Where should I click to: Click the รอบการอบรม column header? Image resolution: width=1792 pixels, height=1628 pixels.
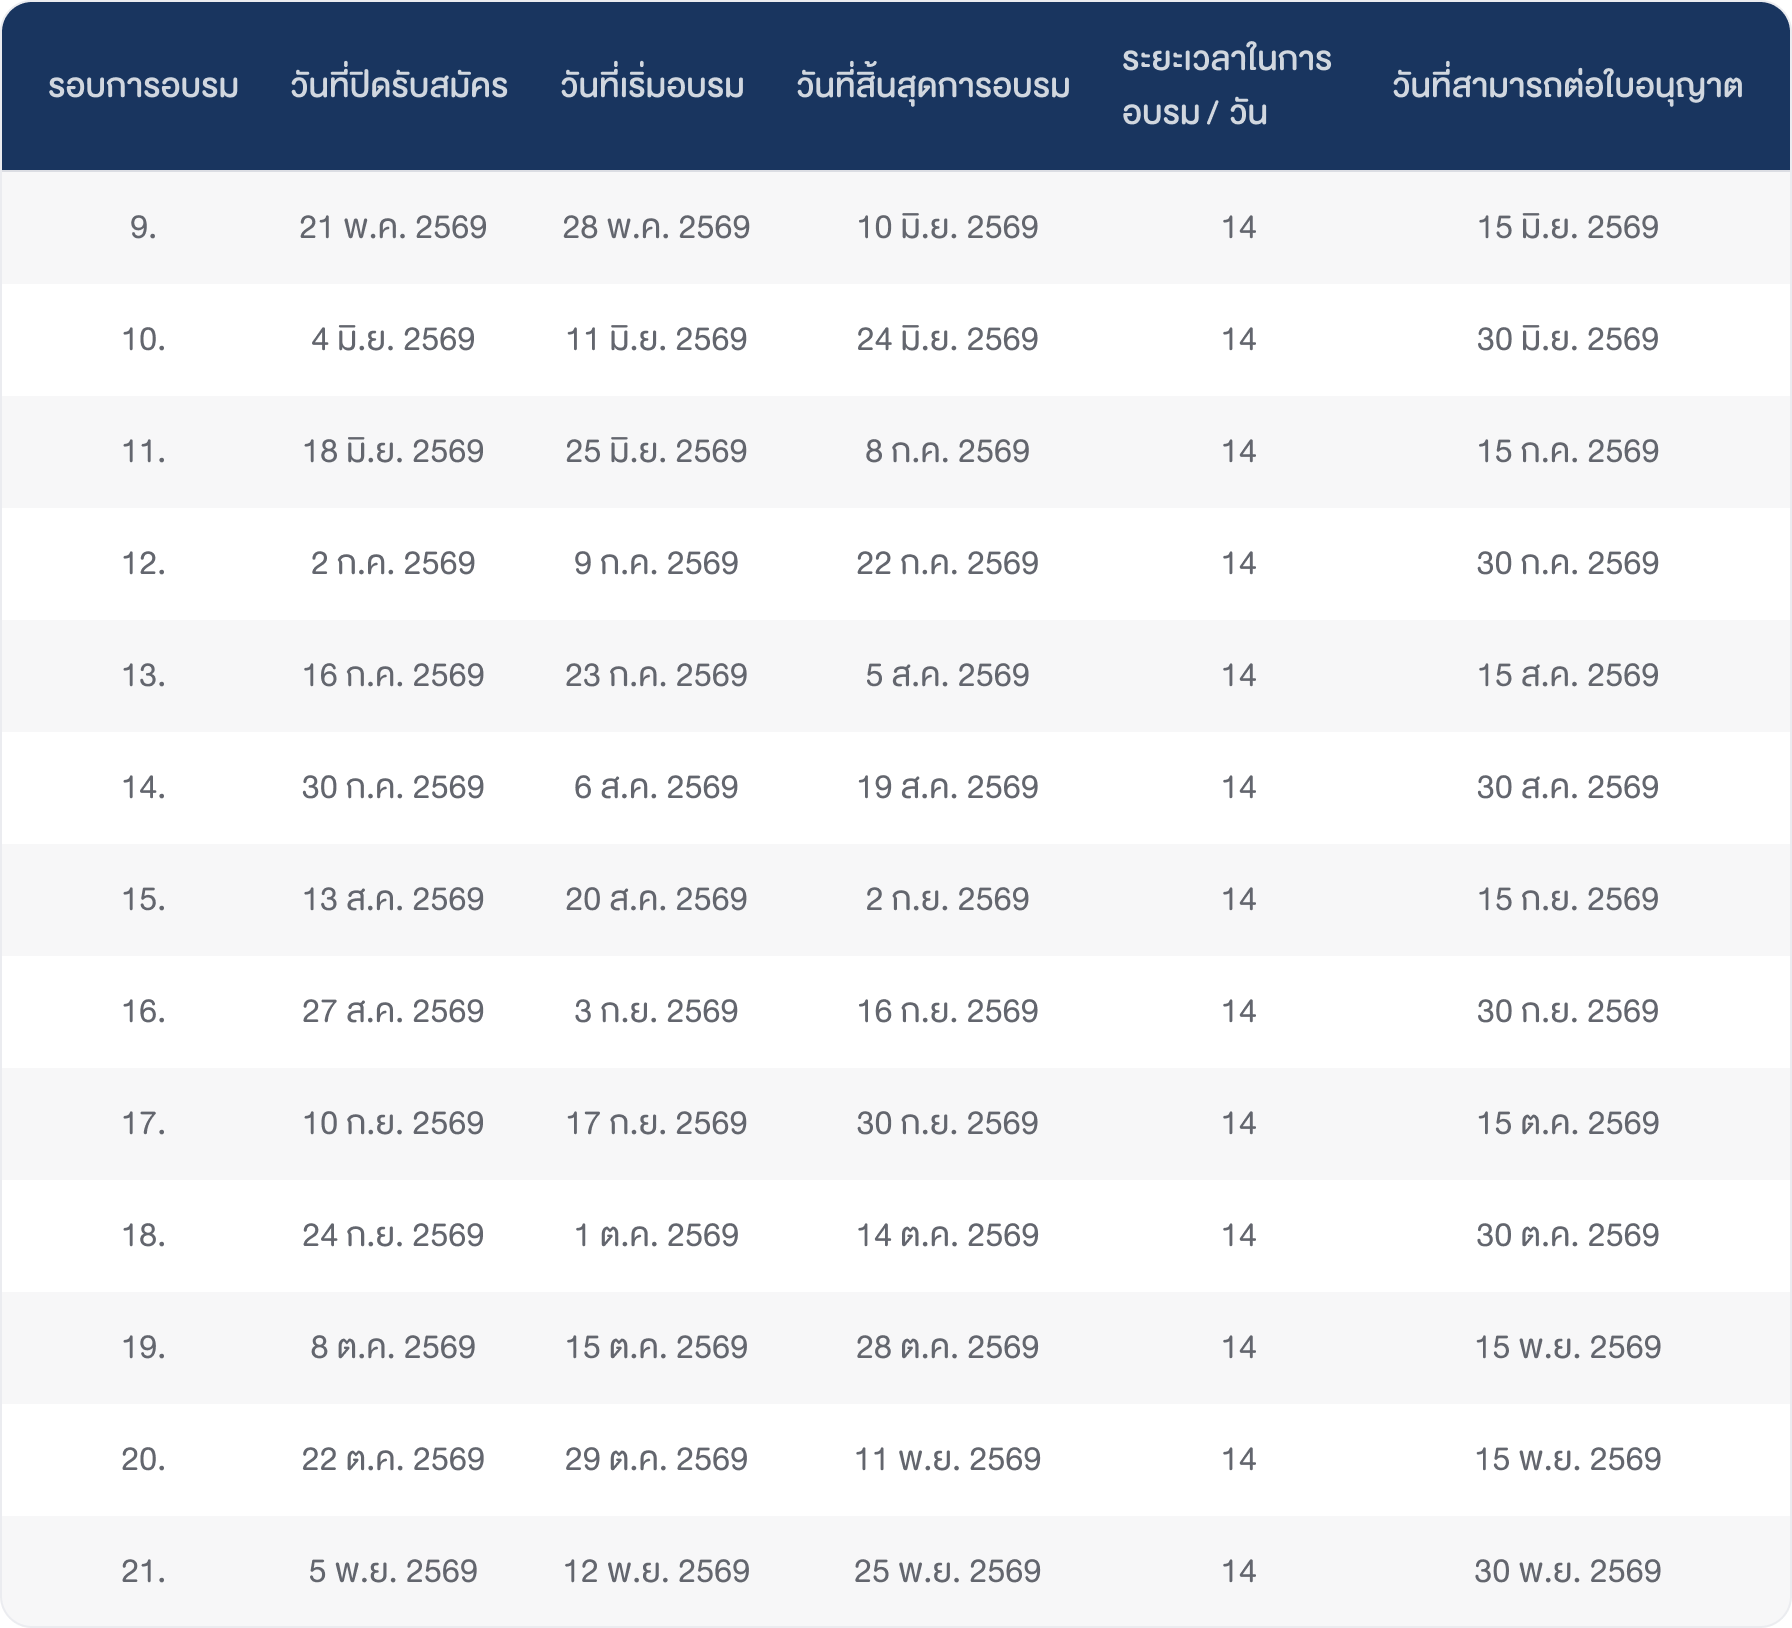click(x=143, y=86)
